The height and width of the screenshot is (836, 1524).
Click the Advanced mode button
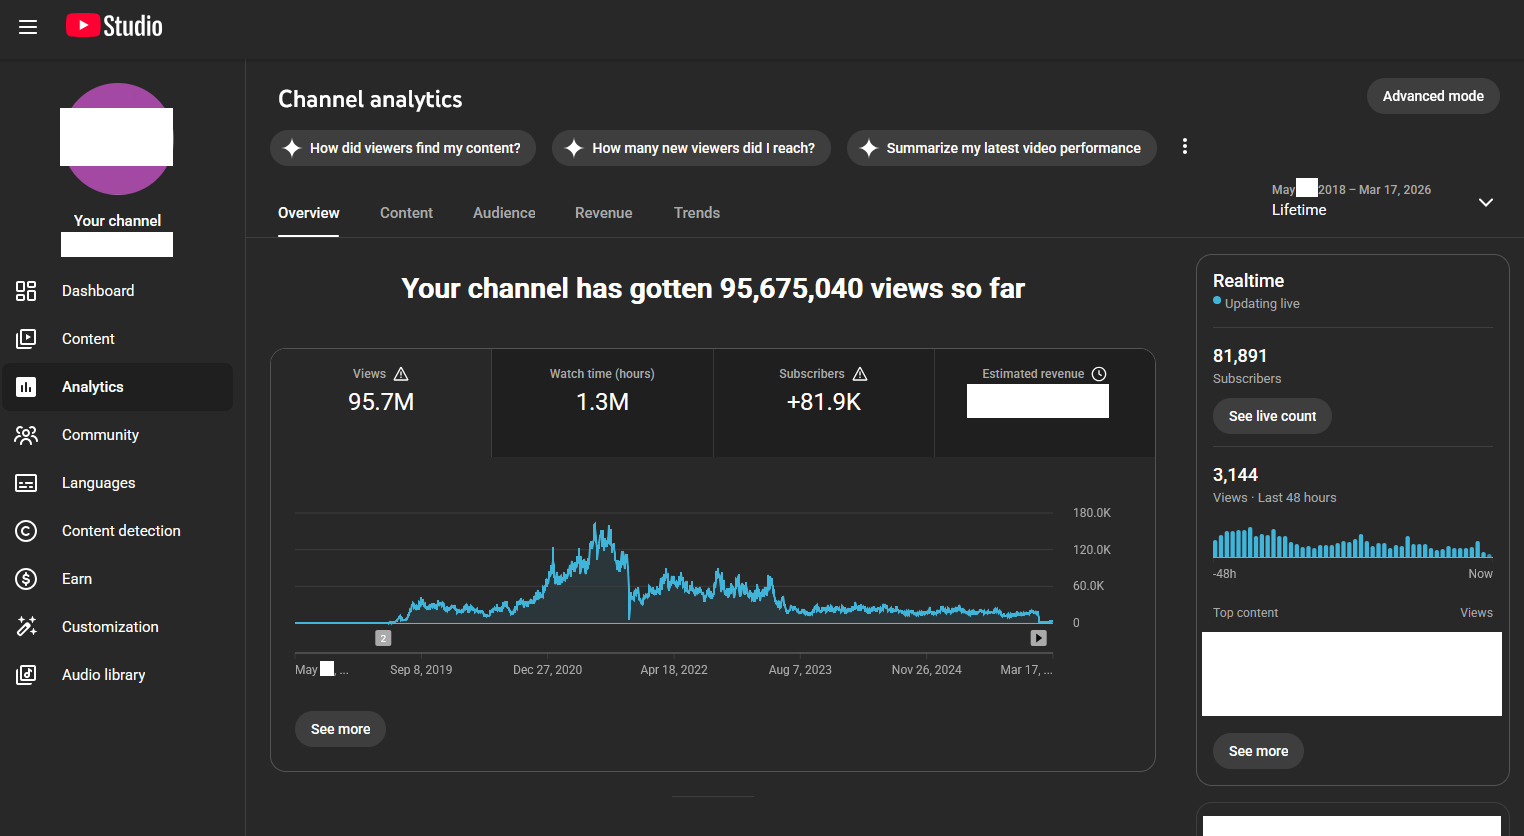coord(1433,96)
